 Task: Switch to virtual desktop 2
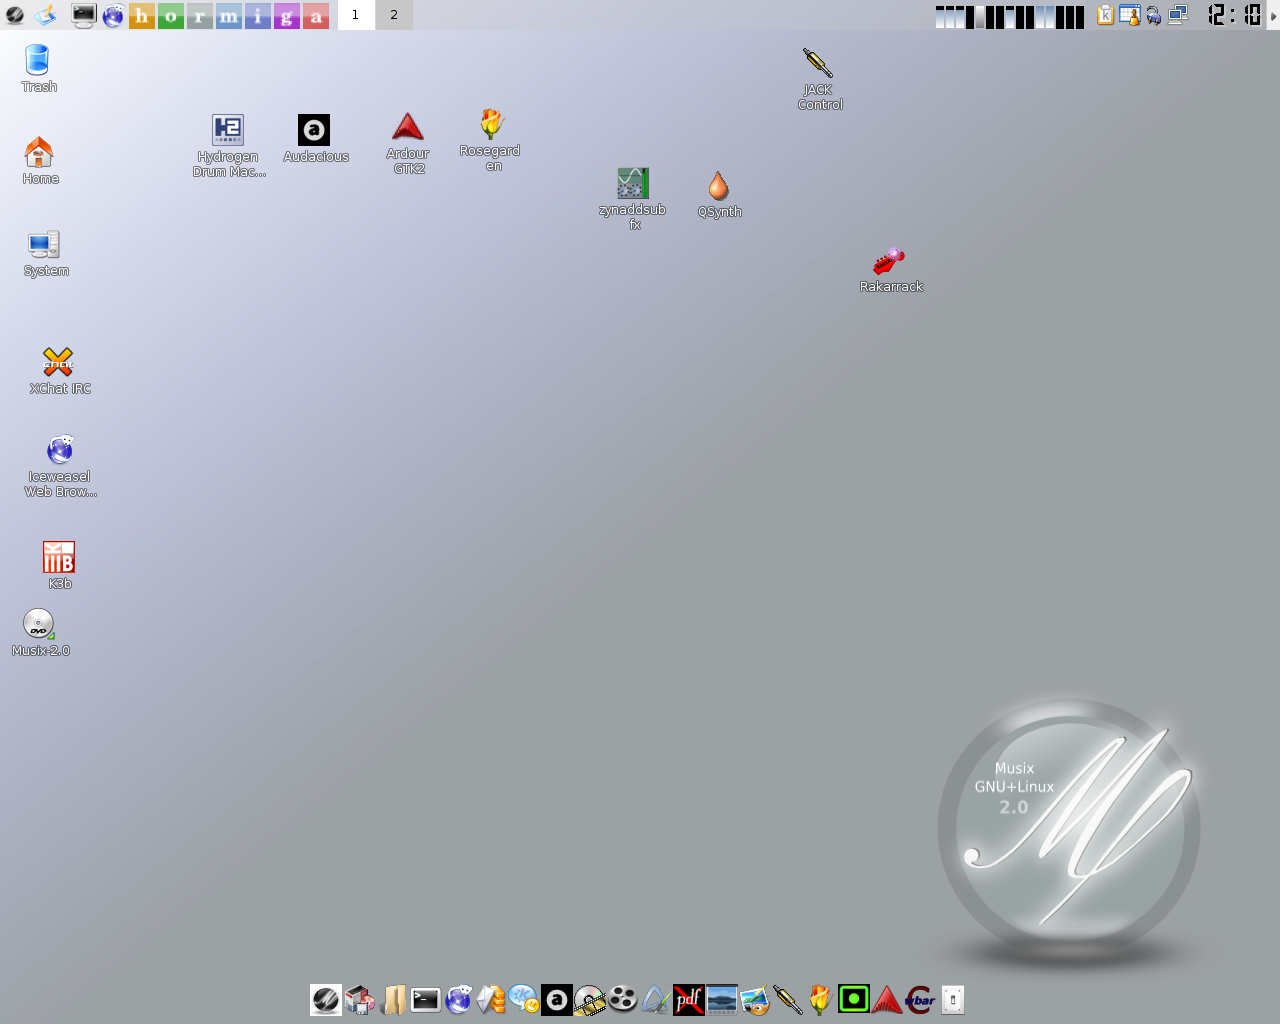(x=392, y=16)
